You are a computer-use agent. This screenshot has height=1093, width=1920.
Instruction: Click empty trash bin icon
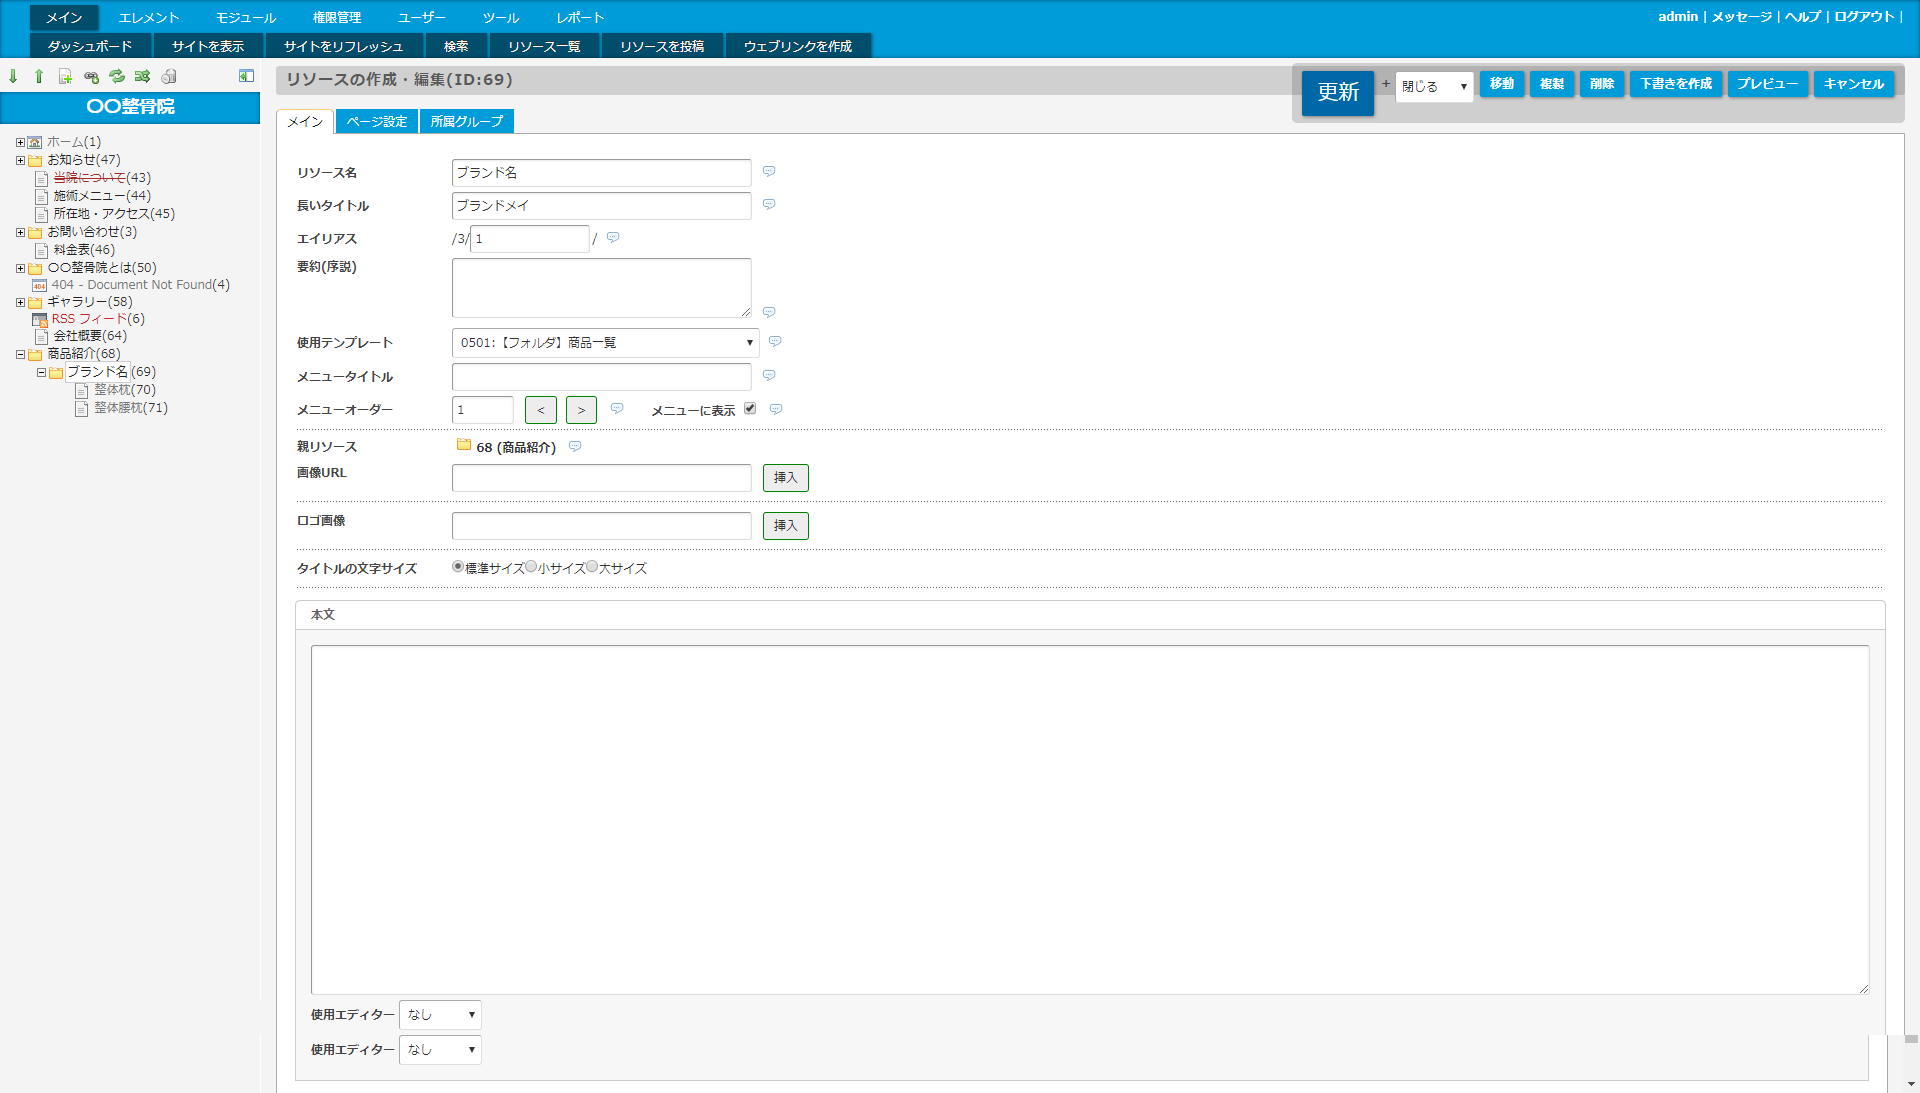coord(169,77)
